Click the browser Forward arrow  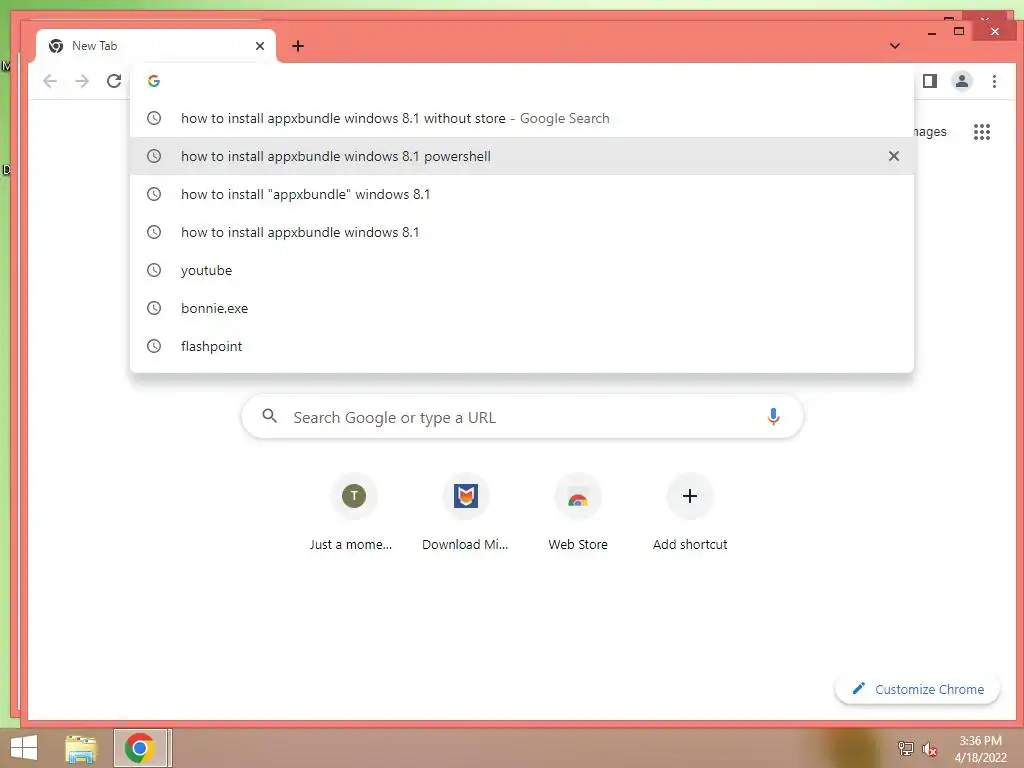(82, 81)
